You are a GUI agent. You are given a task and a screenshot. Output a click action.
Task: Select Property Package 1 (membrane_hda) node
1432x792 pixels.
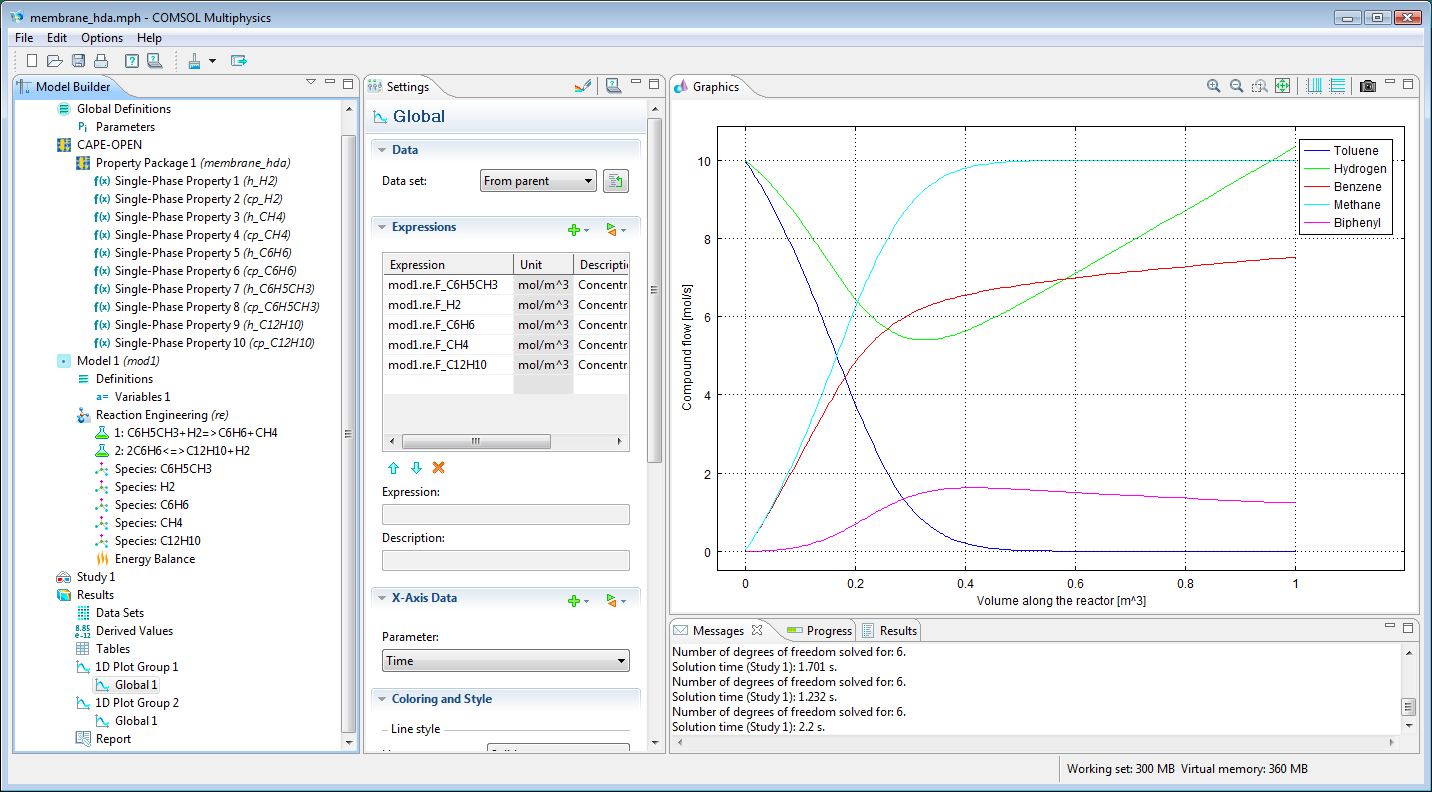[x=193, y=163]
